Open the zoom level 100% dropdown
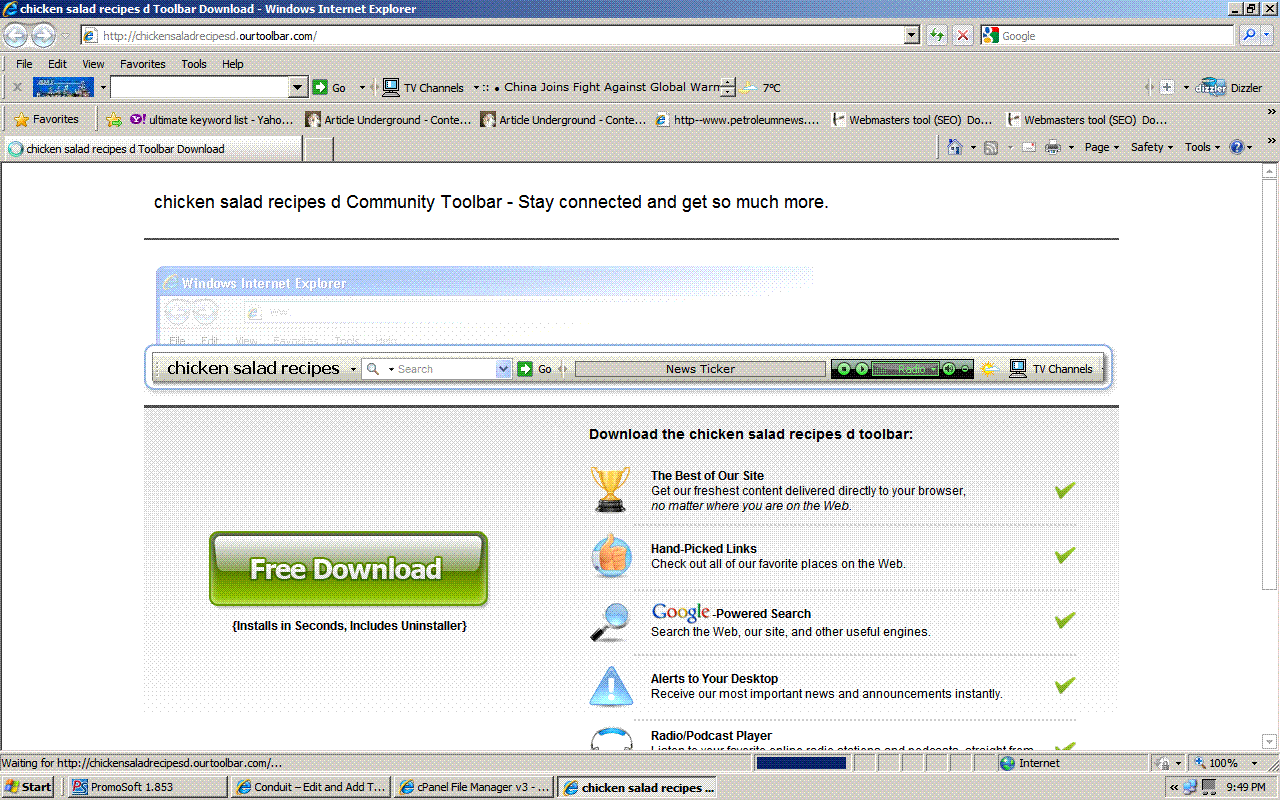 (x=1254, y=763)
